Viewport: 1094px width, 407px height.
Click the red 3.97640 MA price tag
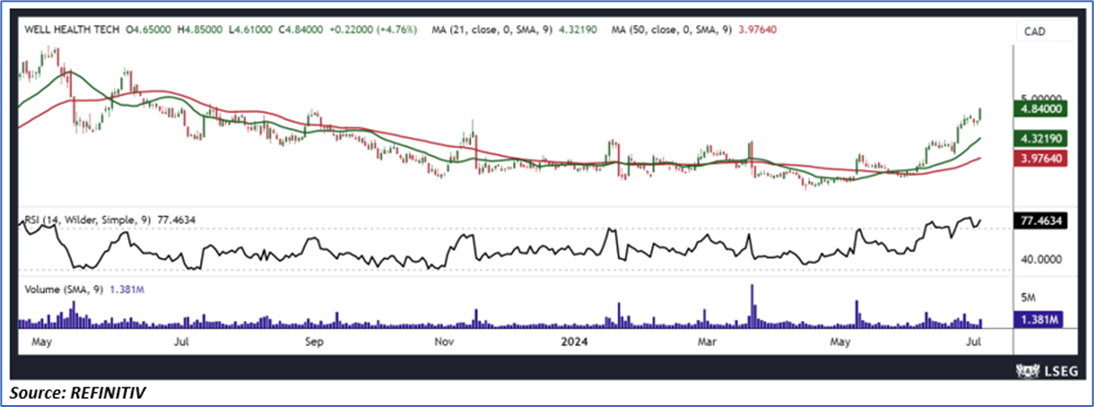1040,158
